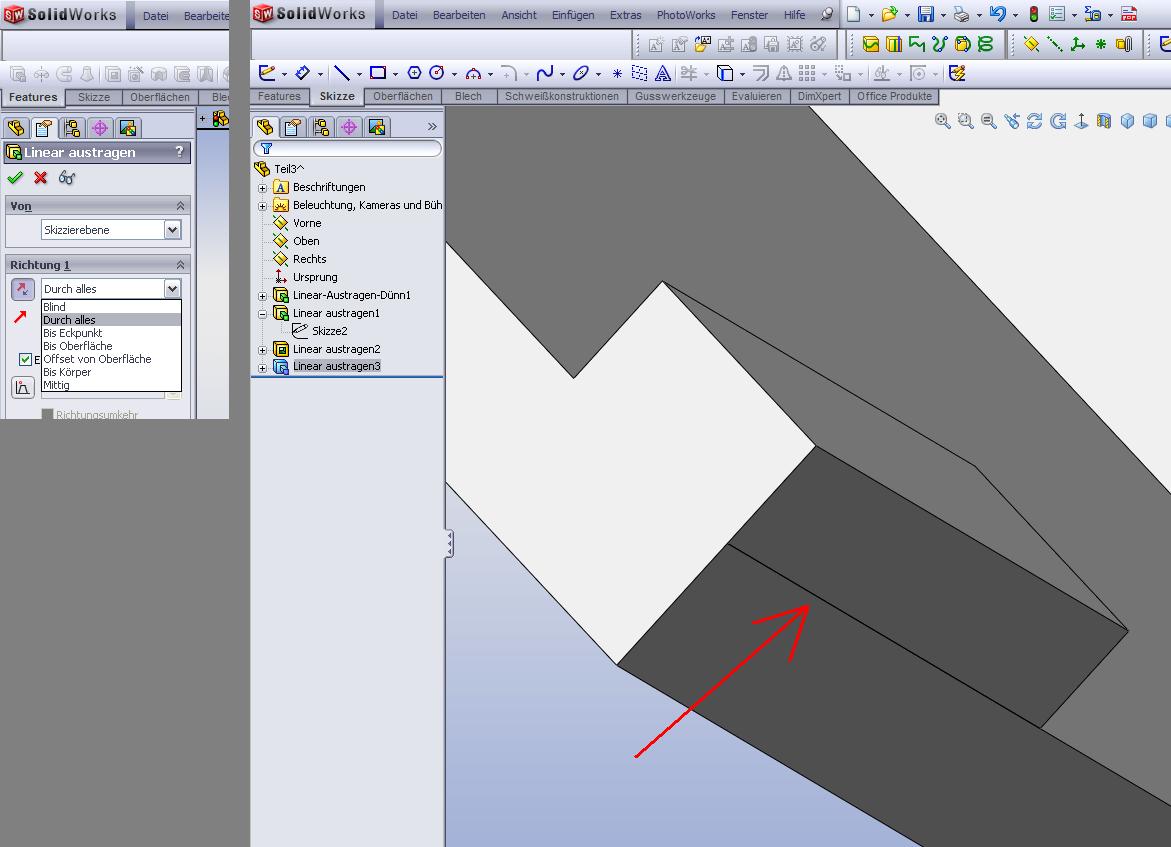The width and height of the screenshot is (1171, 847).
Task: Click the draft angle button
Action: (22, 387)
